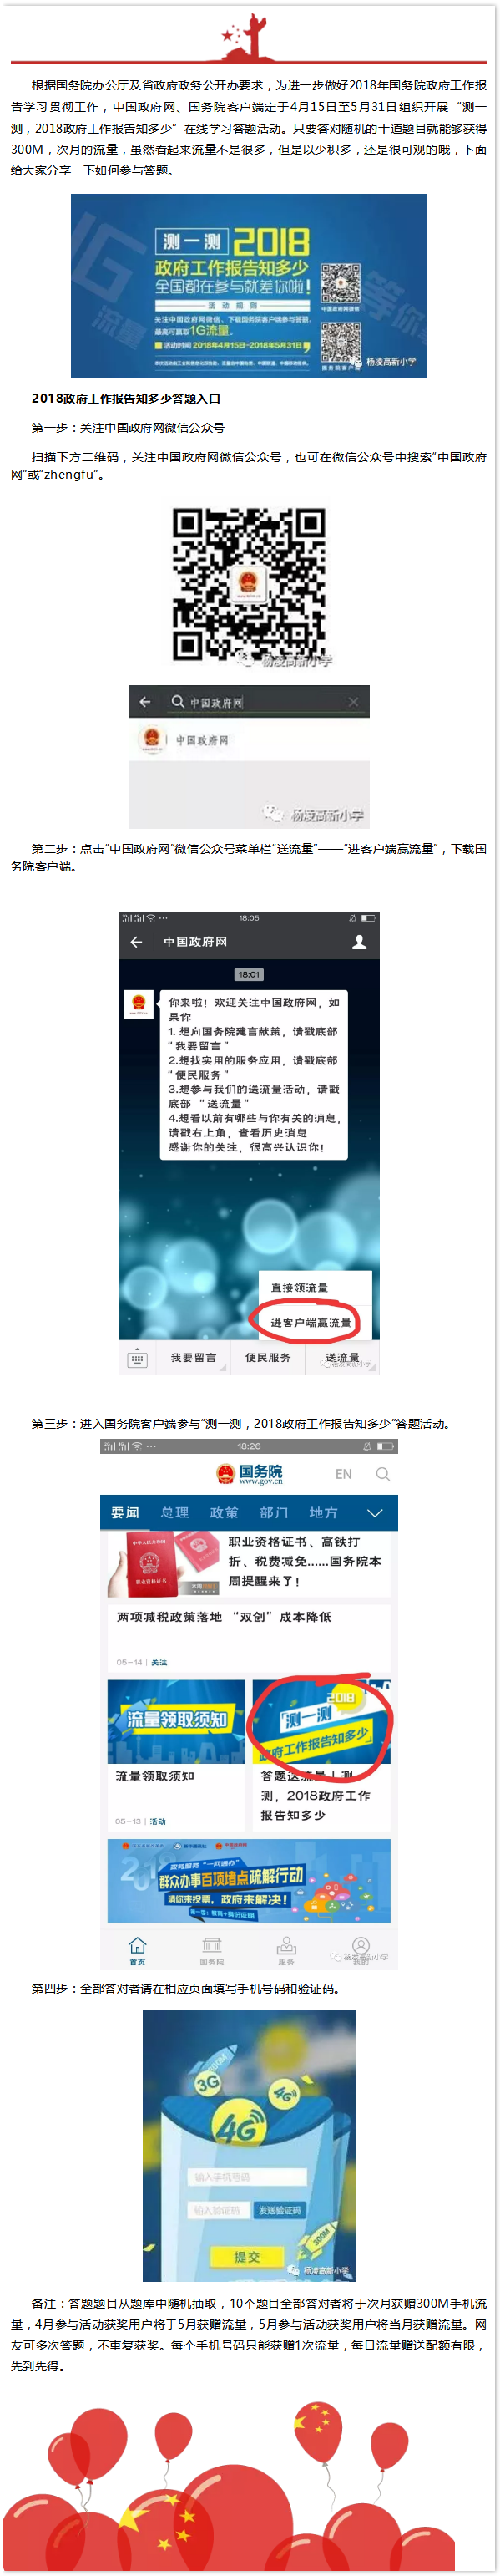
Task: Expand the news category chevron after 地方
Action: click(x=375, y=1513)
